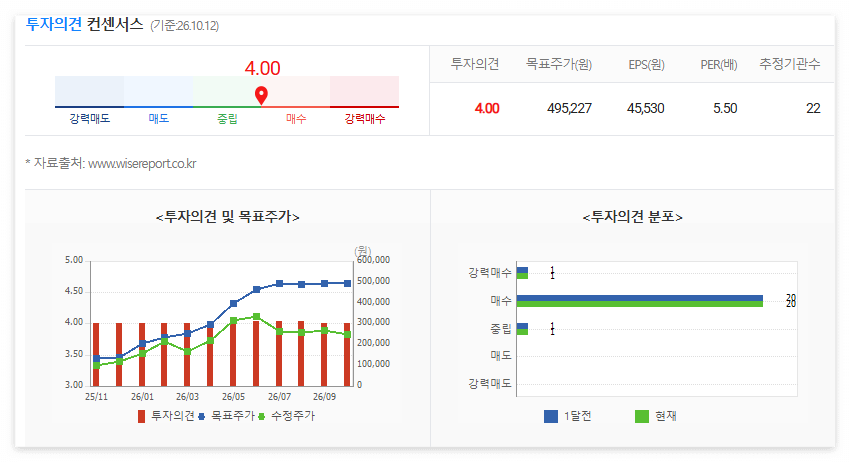Click the 495,227 target price value
The height and width of the screenshot is (462, 850).
pyautogui.click(x=569, y=108)
